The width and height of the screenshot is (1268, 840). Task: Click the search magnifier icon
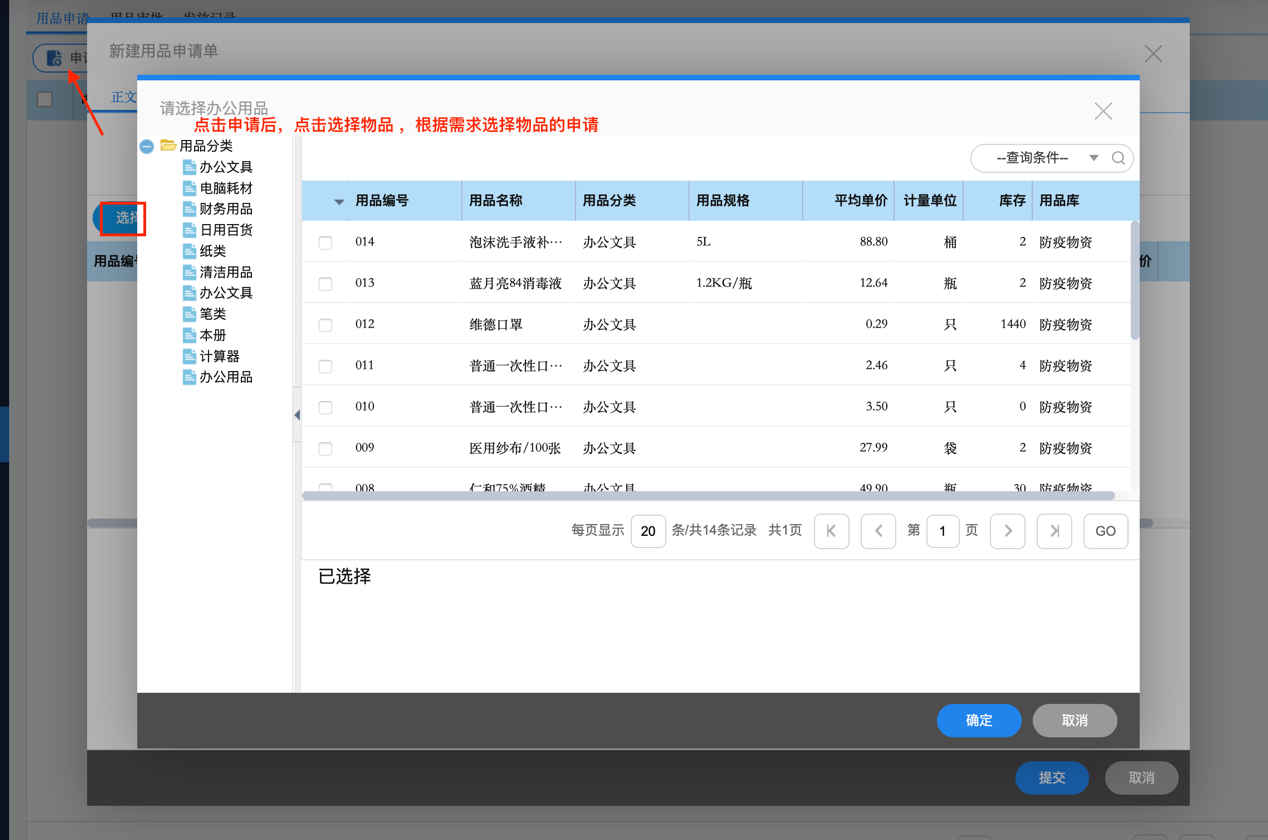pyautogui.click(x=1118, y=158)
